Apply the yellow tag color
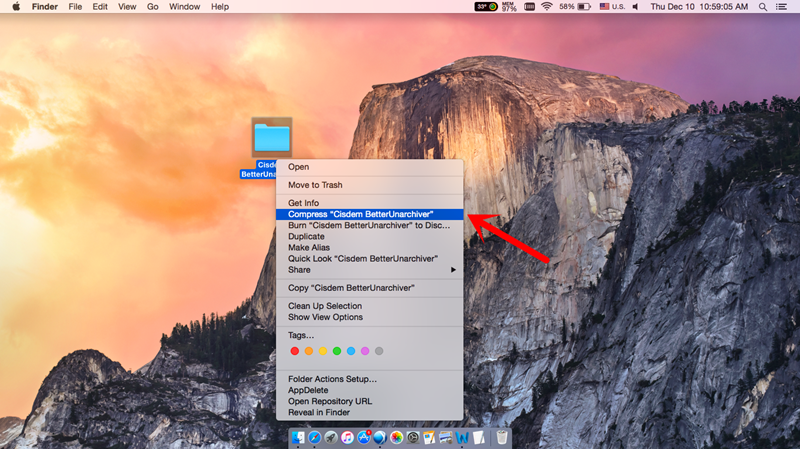The width and height of the screenshot is (800, 449). 323,351
